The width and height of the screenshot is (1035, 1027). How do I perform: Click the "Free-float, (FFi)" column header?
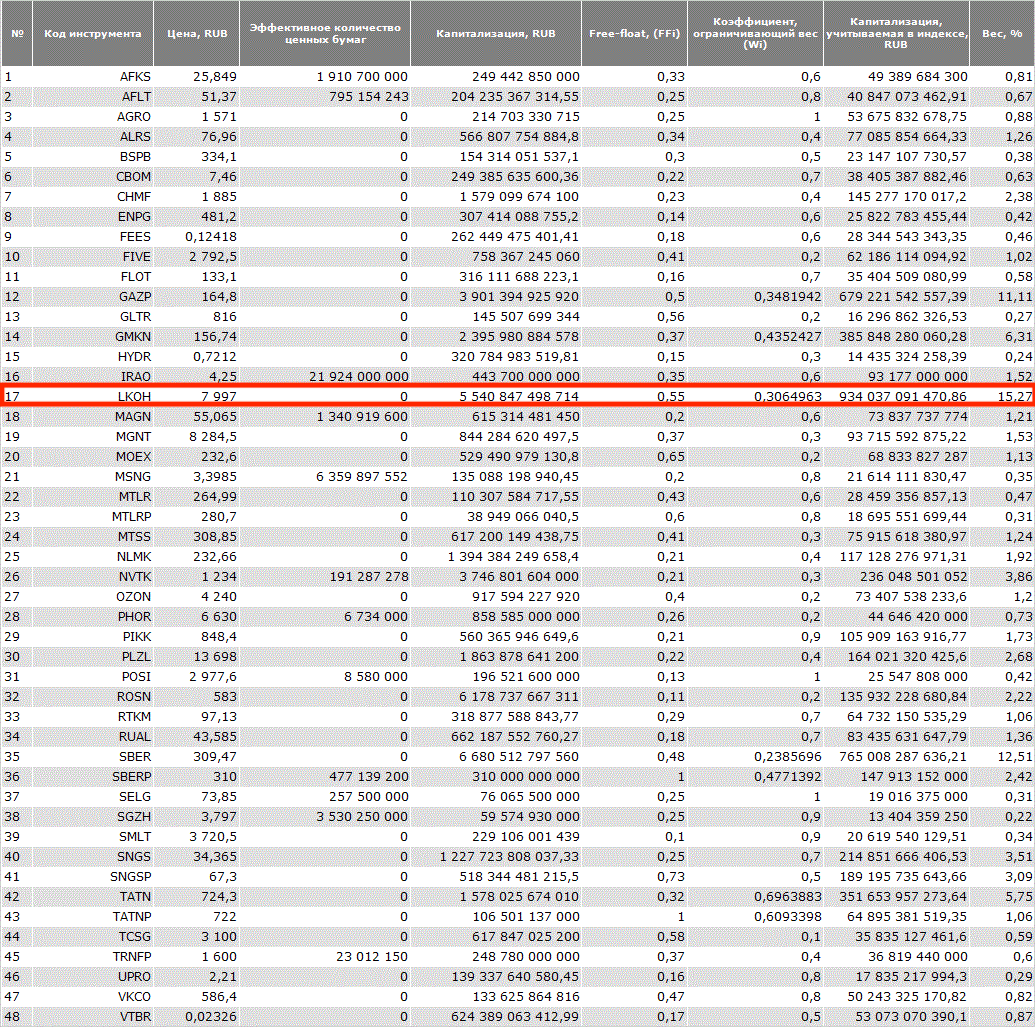point(634,34)
